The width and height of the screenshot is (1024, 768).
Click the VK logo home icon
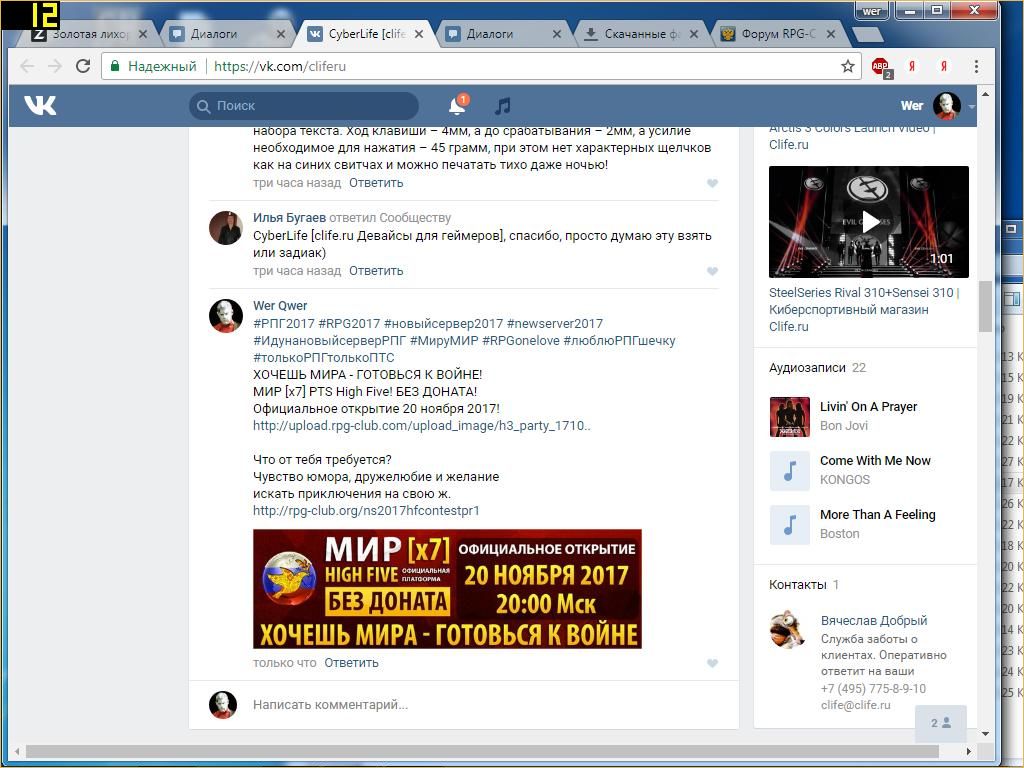(x=40, y=105)
